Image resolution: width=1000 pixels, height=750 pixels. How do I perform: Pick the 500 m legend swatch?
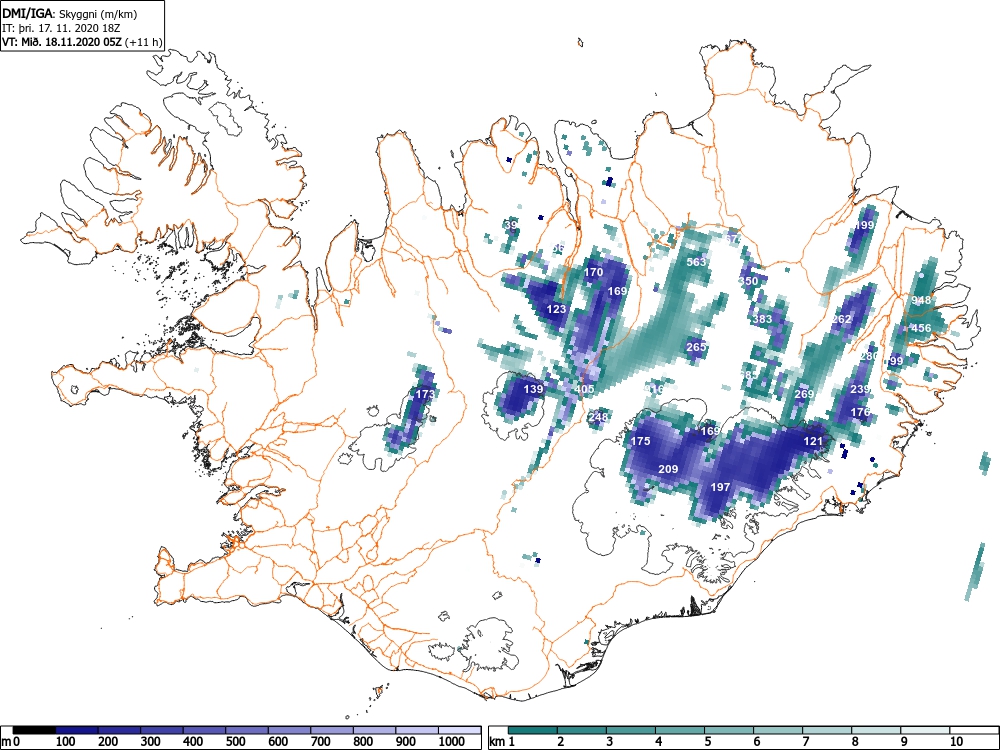tap(247, 730)
